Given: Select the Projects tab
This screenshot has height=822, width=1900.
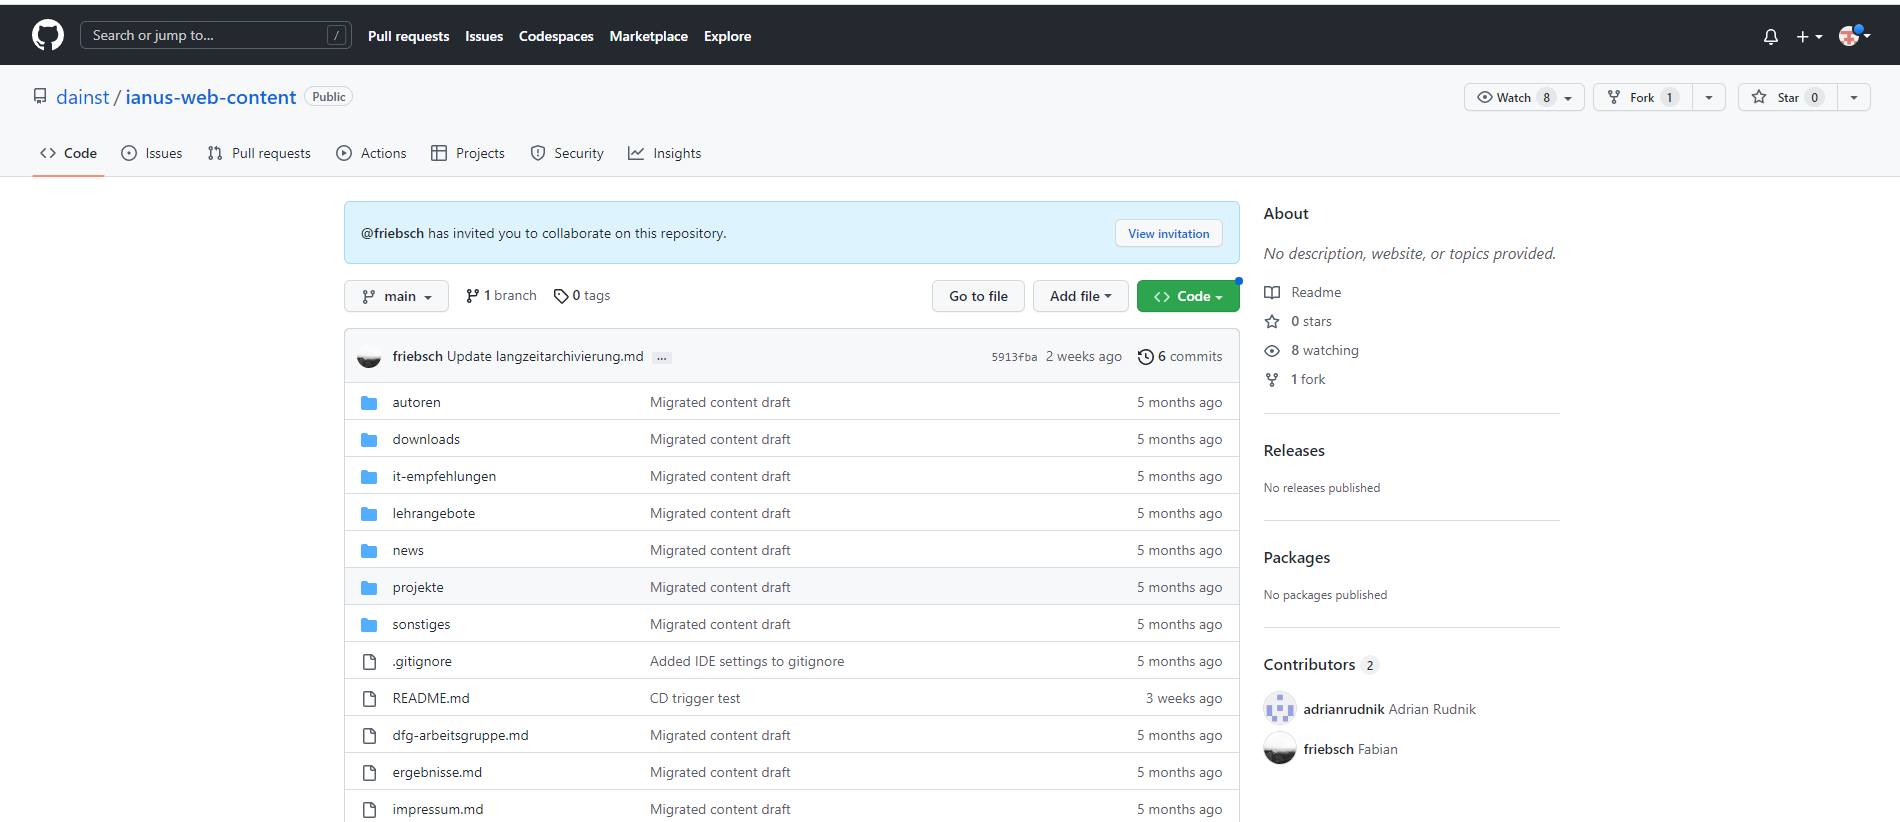Looking at the screenshot, I should [468, 153].
